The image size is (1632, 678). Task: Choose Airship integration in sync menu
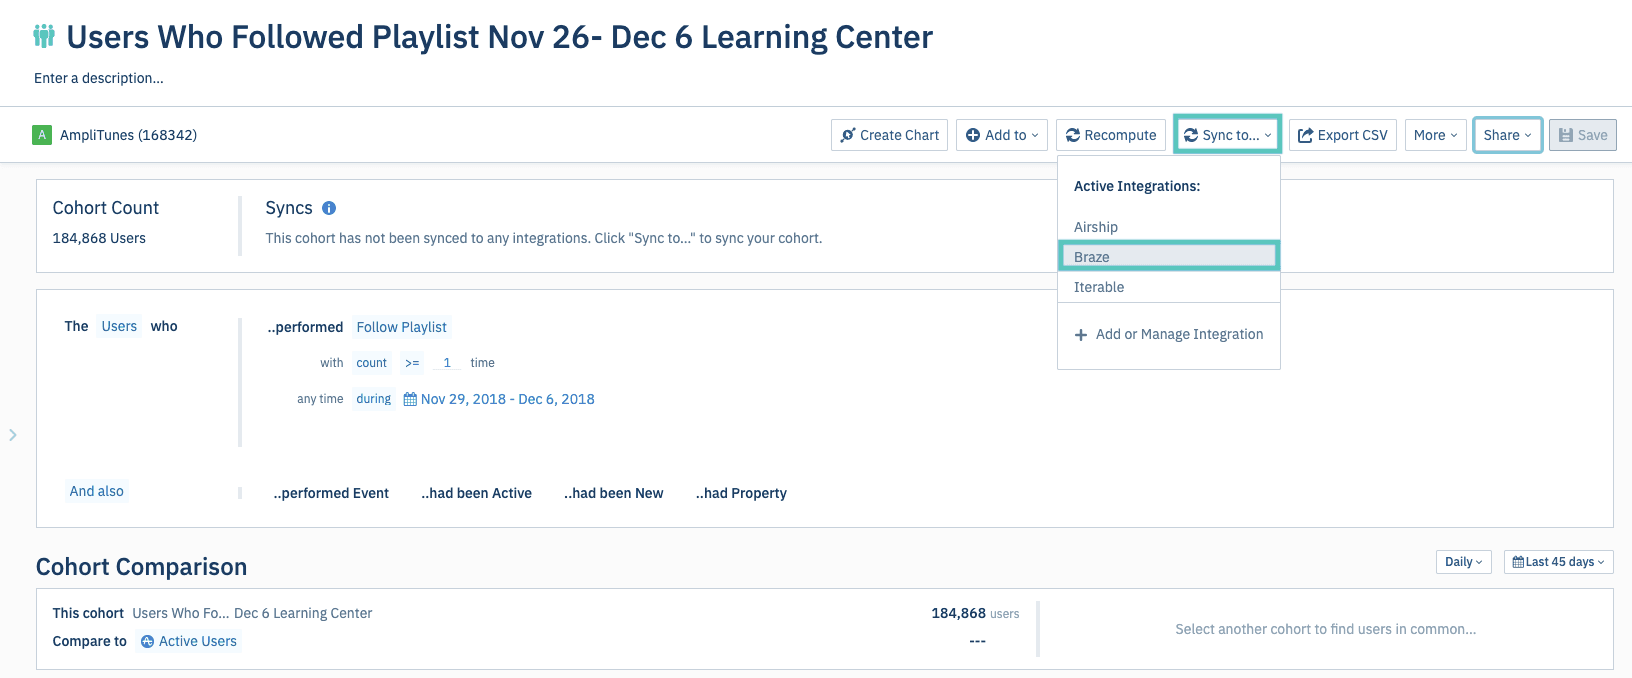click(1096, 227)
